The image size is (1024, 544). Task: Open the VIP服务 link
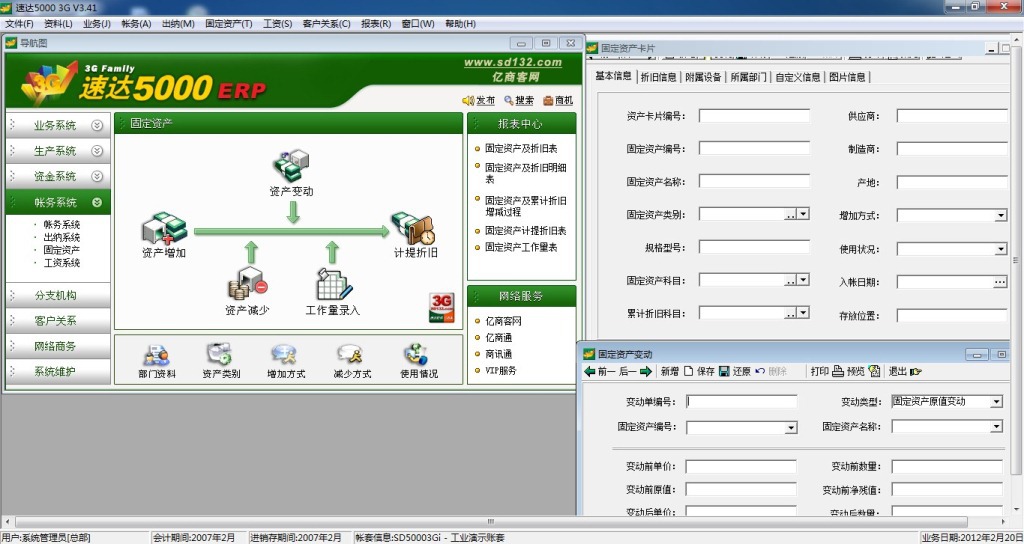pos(500,370)
